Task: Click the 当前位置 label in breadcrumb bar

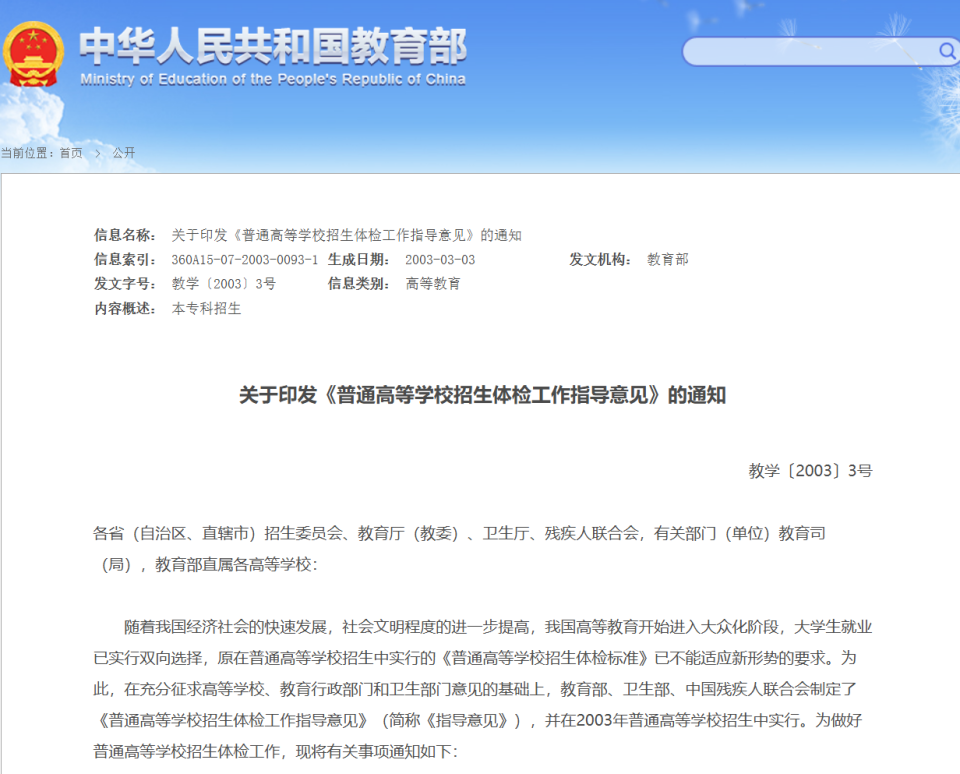Action: point(30,153)
